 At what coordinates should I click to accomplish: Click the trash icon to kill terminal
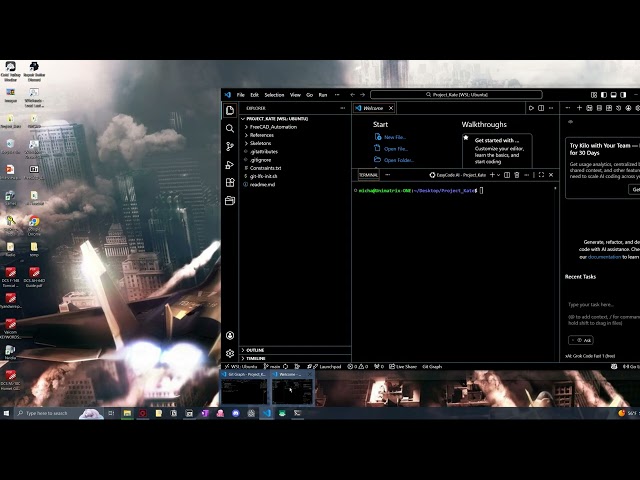(517, 175)
